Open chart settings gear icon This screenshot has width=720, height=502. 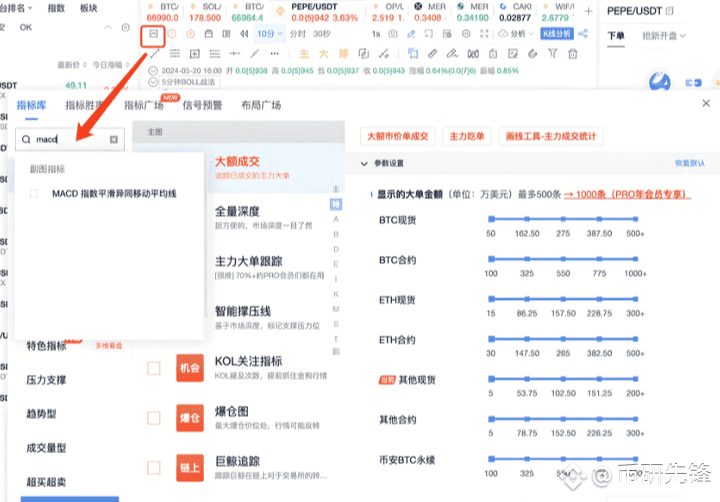[466, 34]
